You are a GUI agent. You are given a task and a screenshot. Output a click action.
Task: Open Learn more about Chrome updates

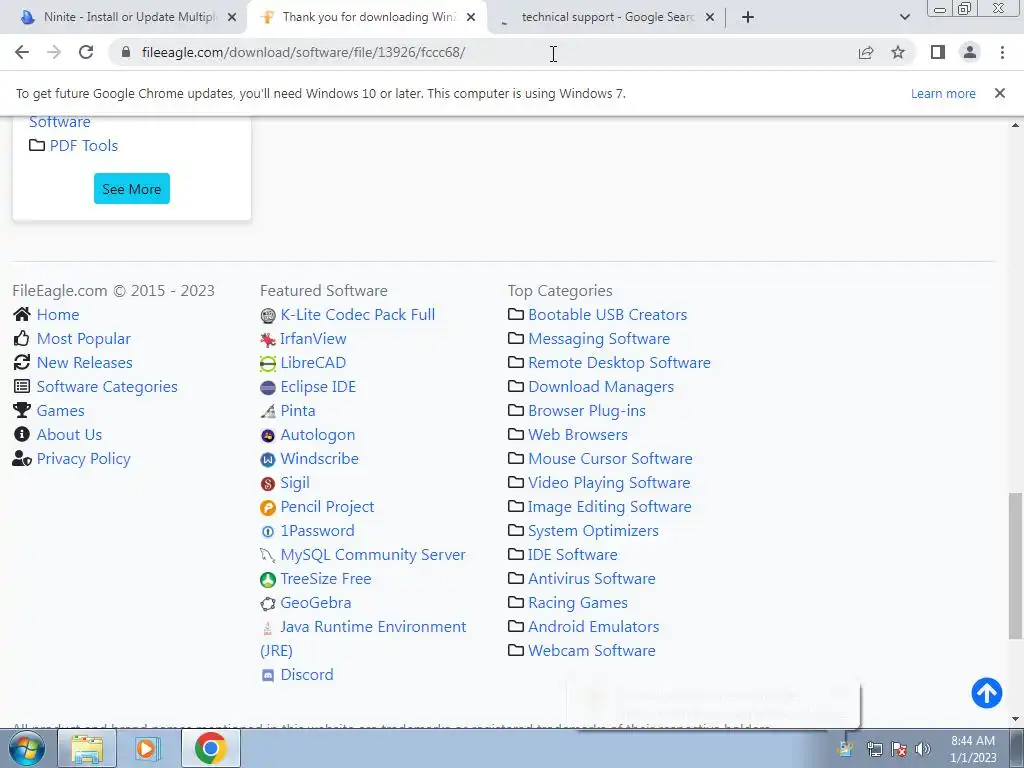pyautogui.click(x=943, y=93)
